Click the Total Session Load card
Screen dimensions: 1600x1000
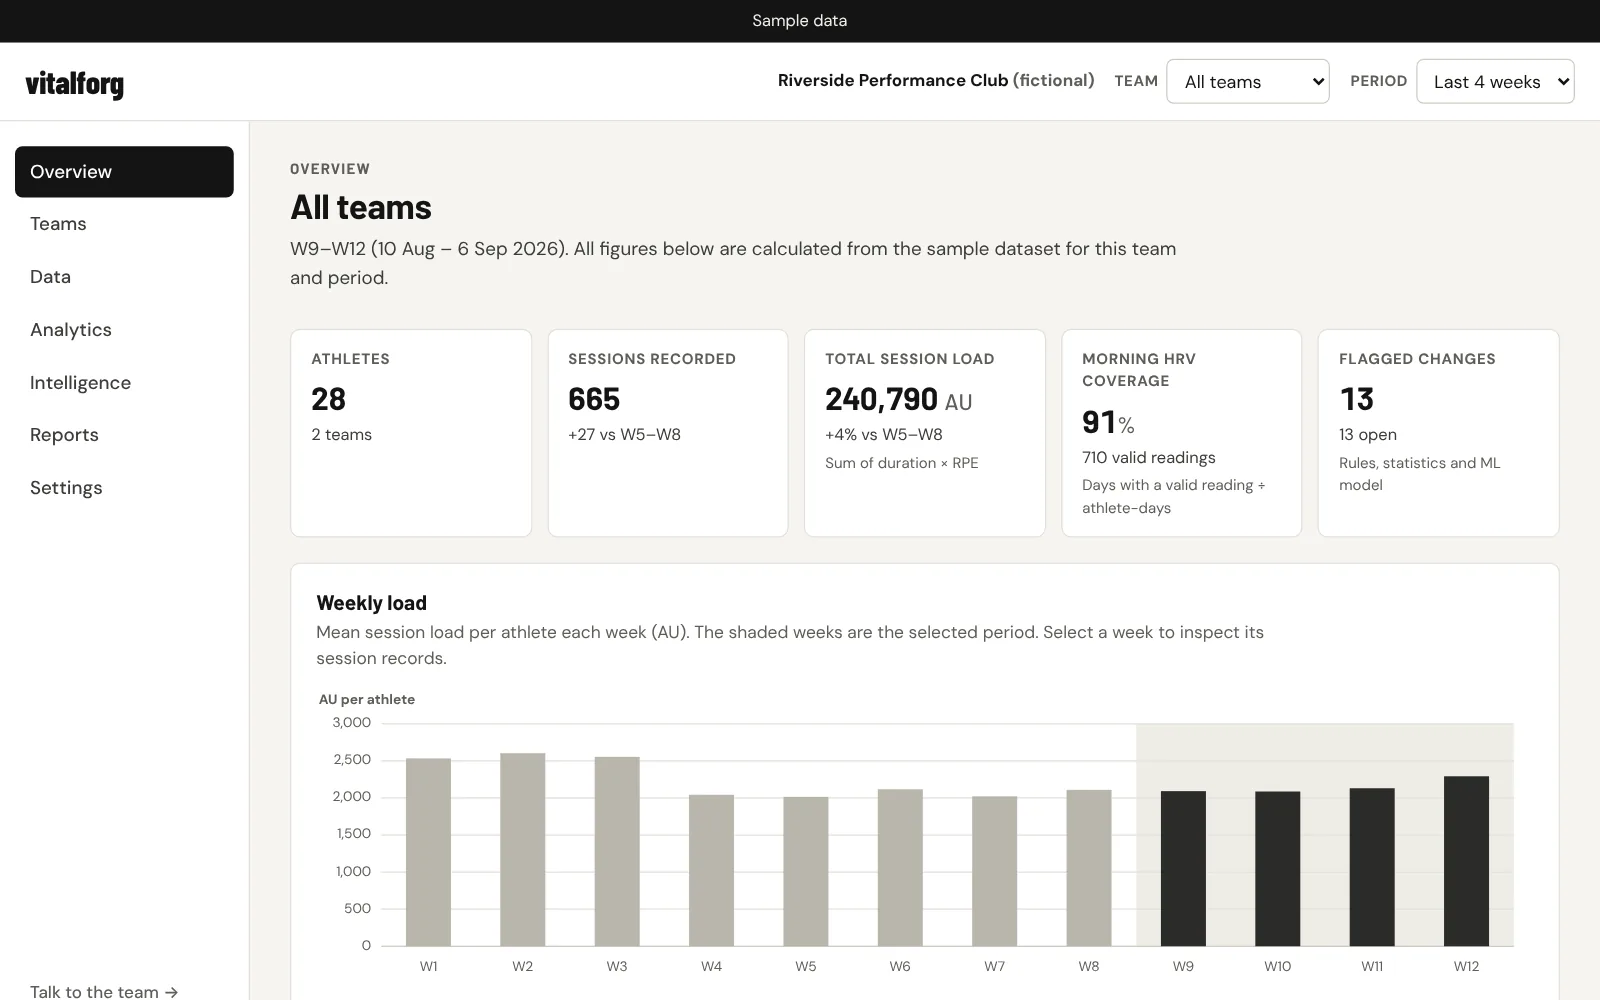[925, 433]
